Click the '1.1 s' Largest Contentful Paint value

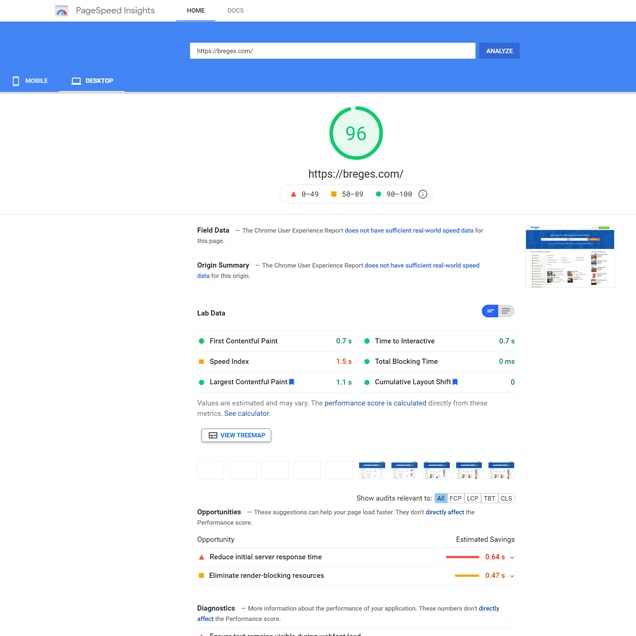(x=344, y=382)
